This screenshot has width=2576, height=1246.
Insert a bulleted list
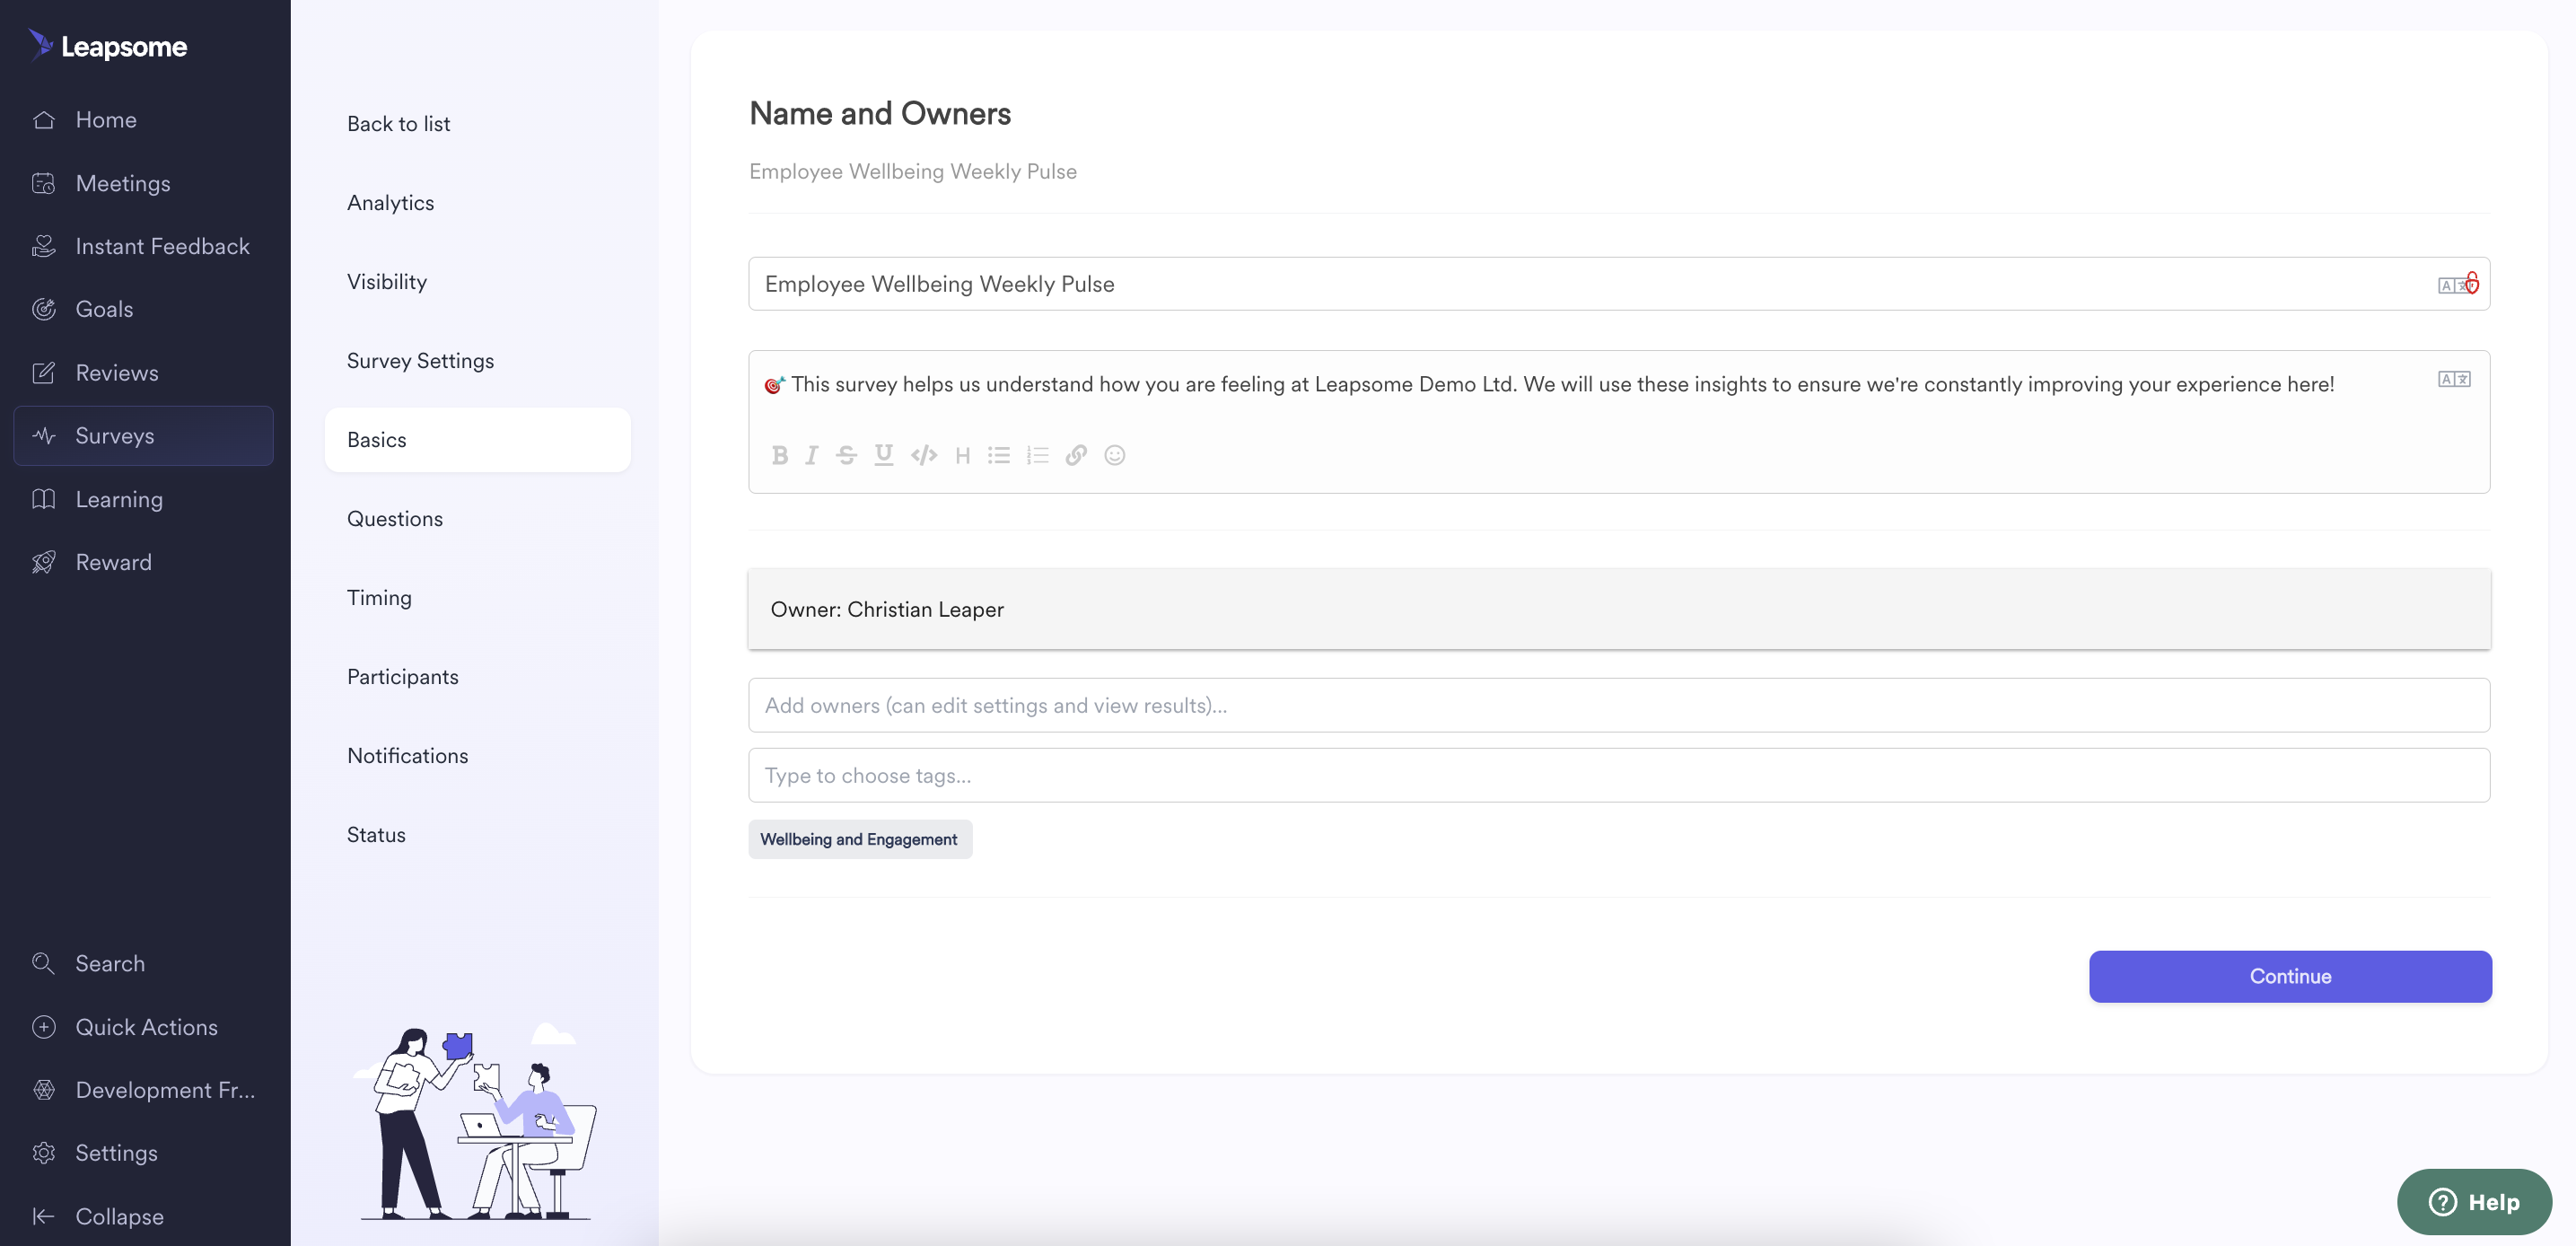pyautogui.click(x=999, y=455)
